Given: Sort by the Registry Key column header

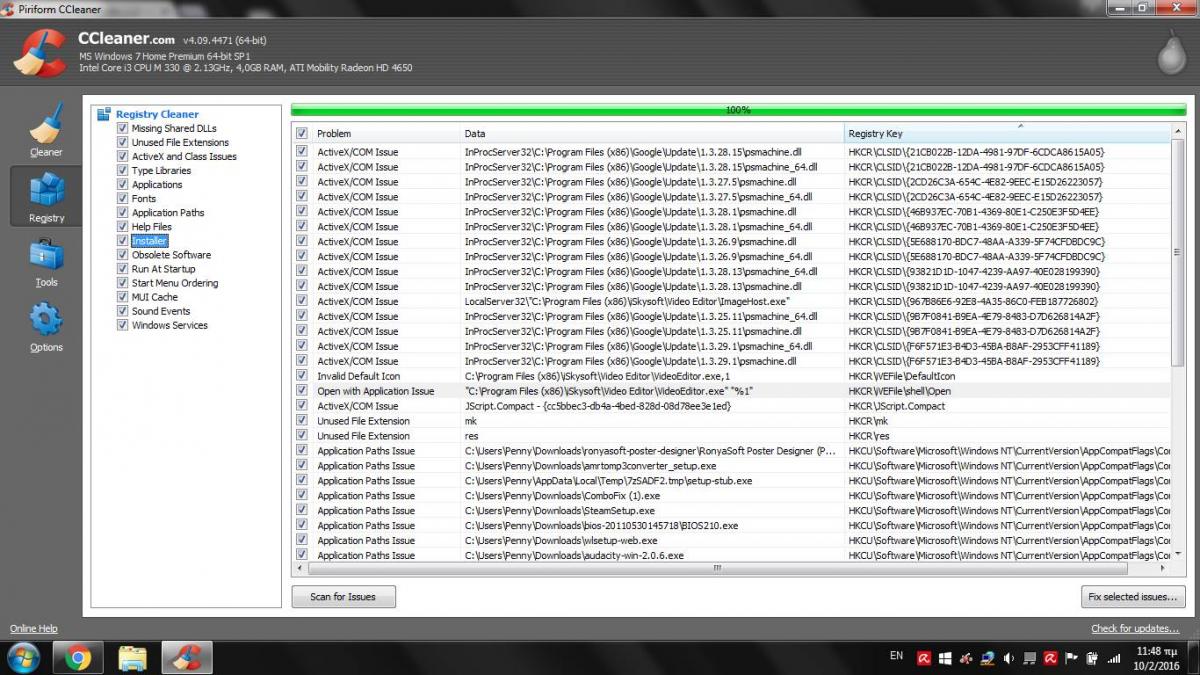Looking at the screenshot, I should [x=1007, y=133].
